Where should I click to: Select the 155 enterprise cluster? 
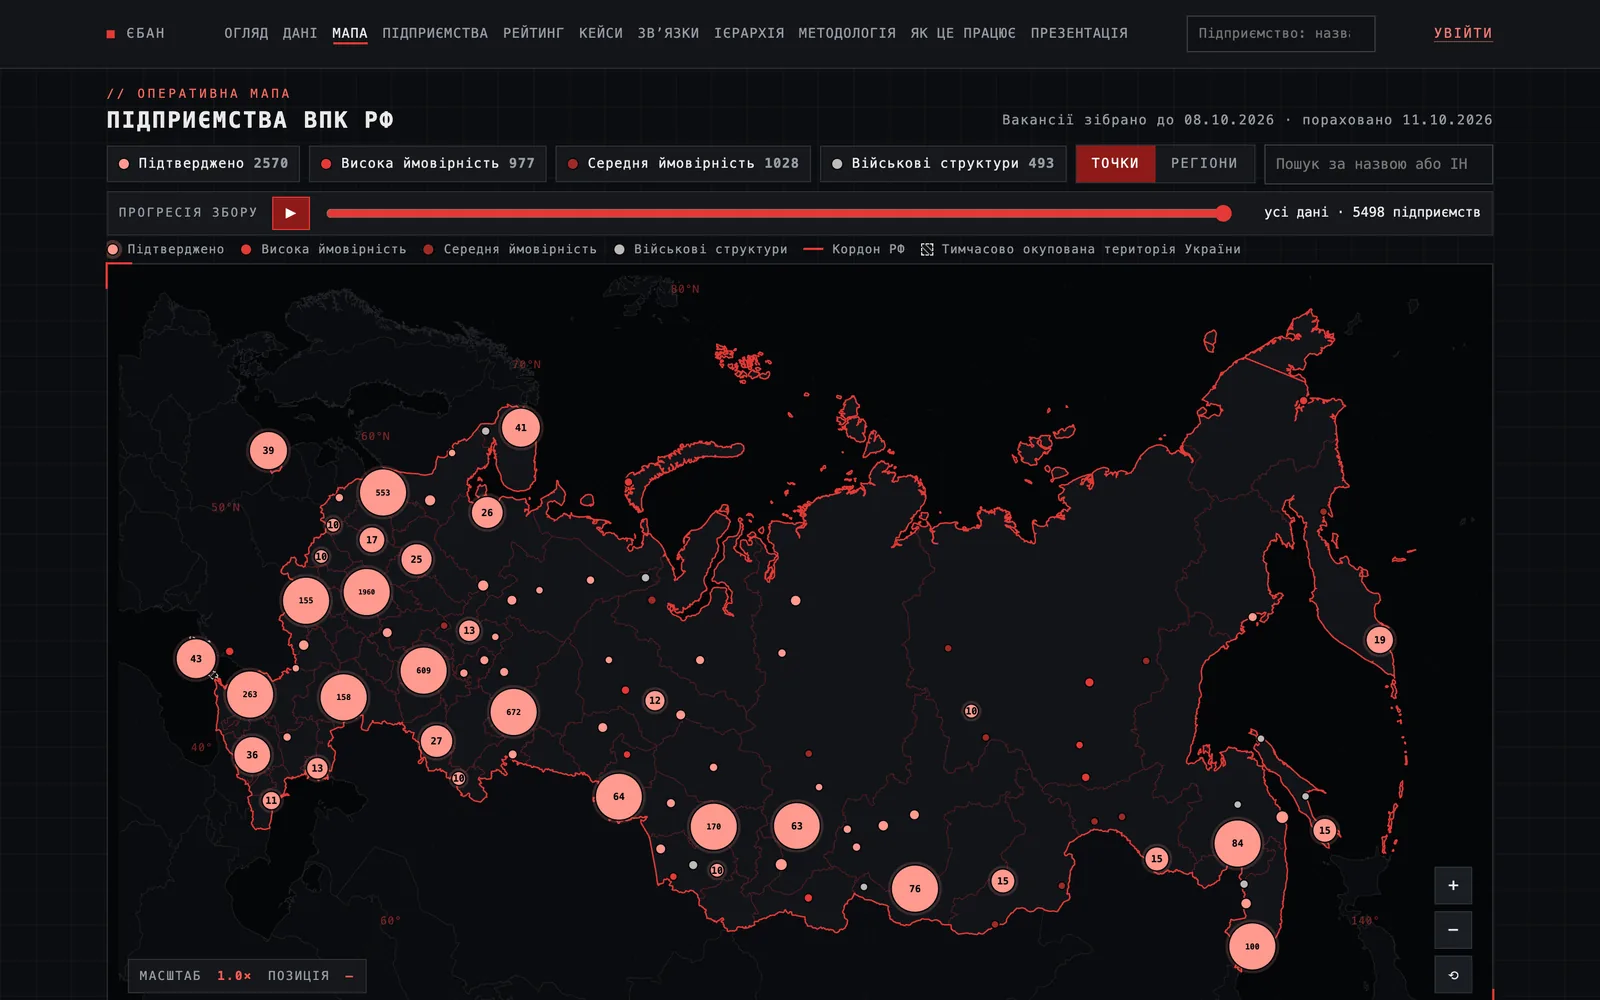click(306, 600)
